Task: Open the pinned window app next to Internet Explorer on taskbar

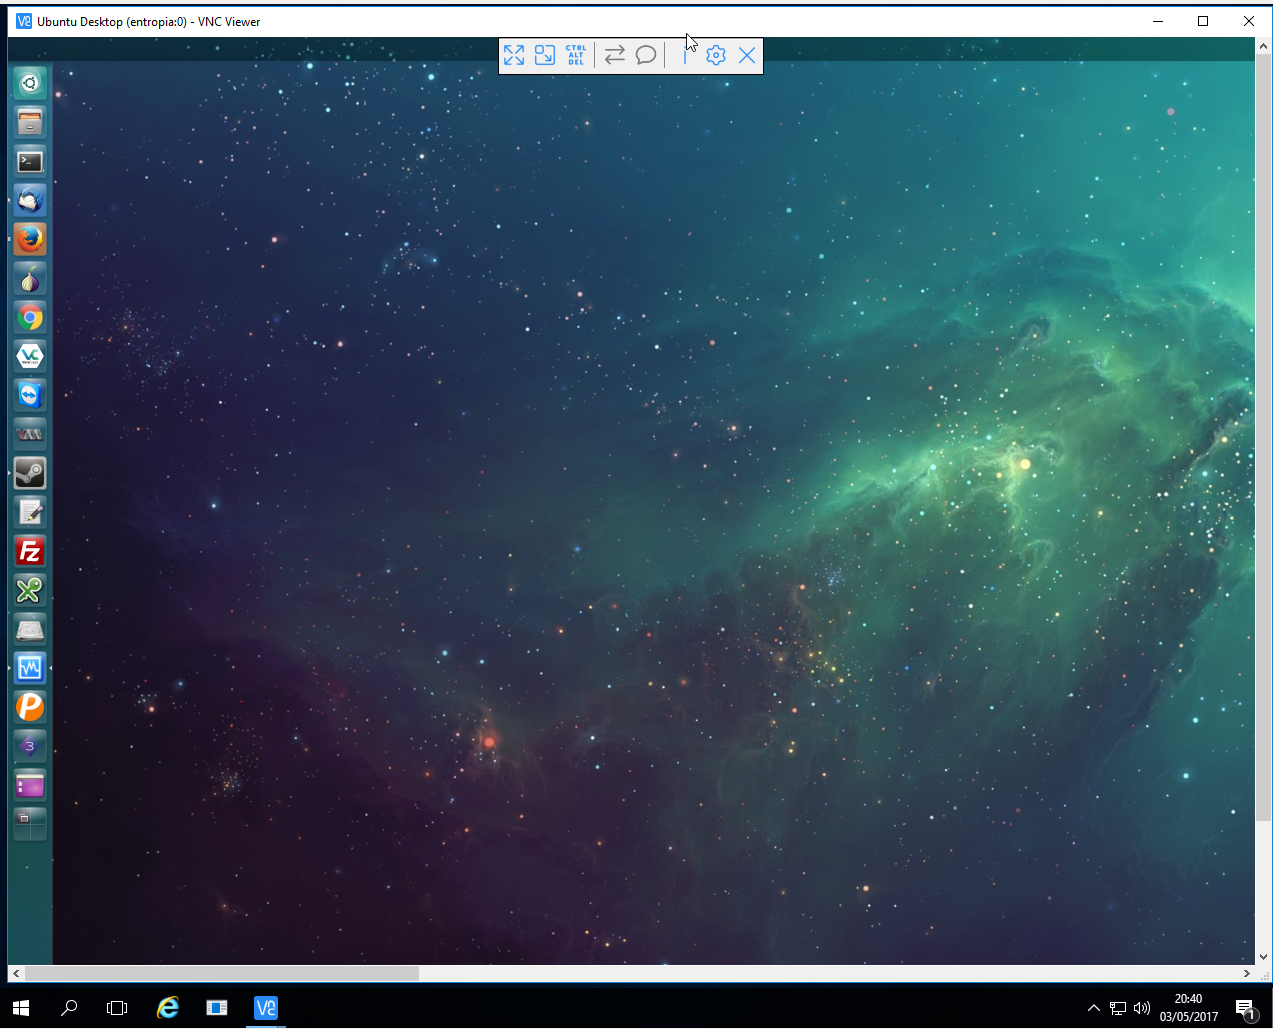Action: click(217, 1008)
